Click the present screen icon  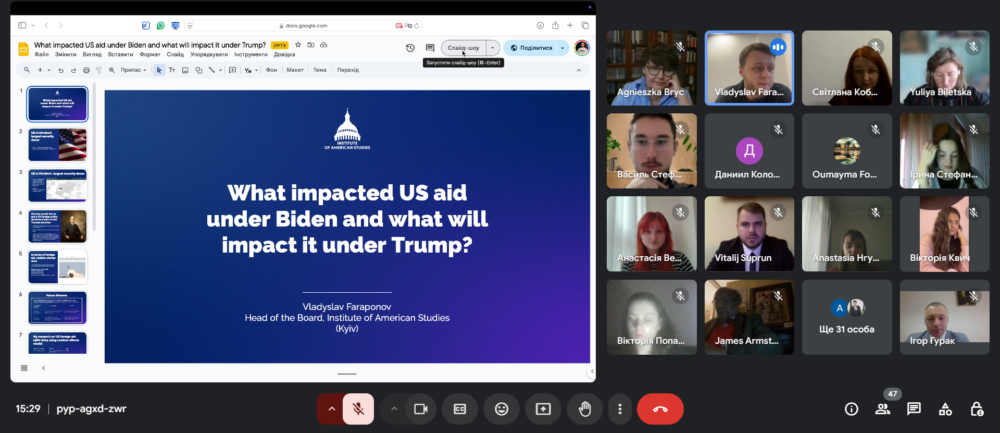click(543, 408)
